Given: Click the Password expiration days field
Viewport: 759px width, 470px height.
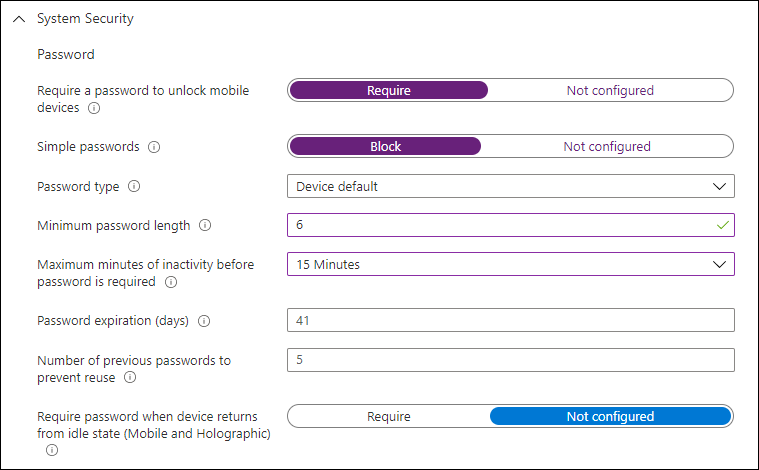Looking at the screenshot, I should [x=510, y=321].
